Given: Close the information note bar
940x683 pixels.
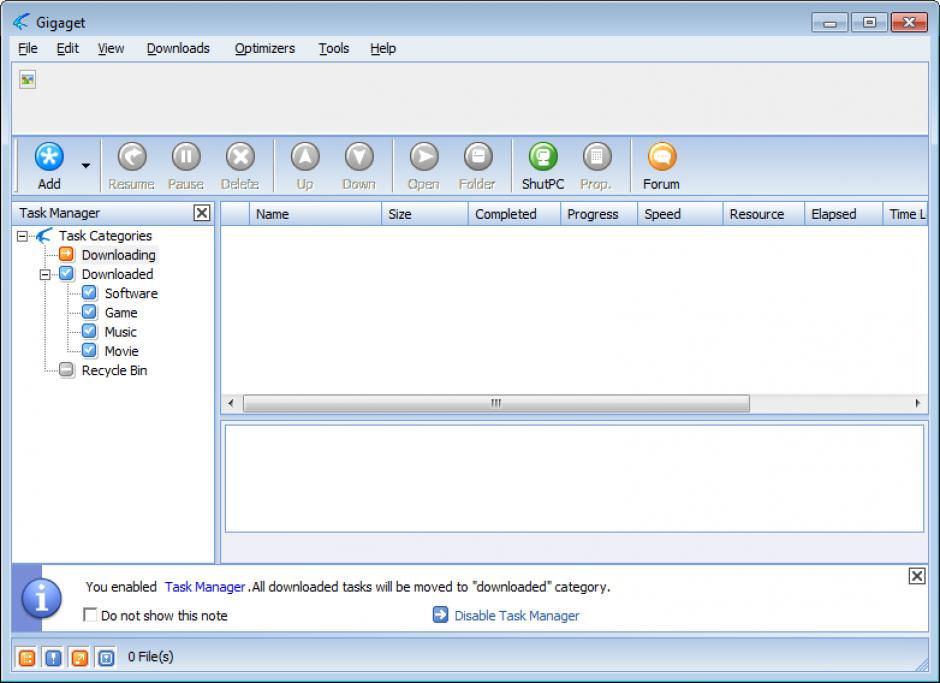Looking at the screenshot, I should 917,576.
